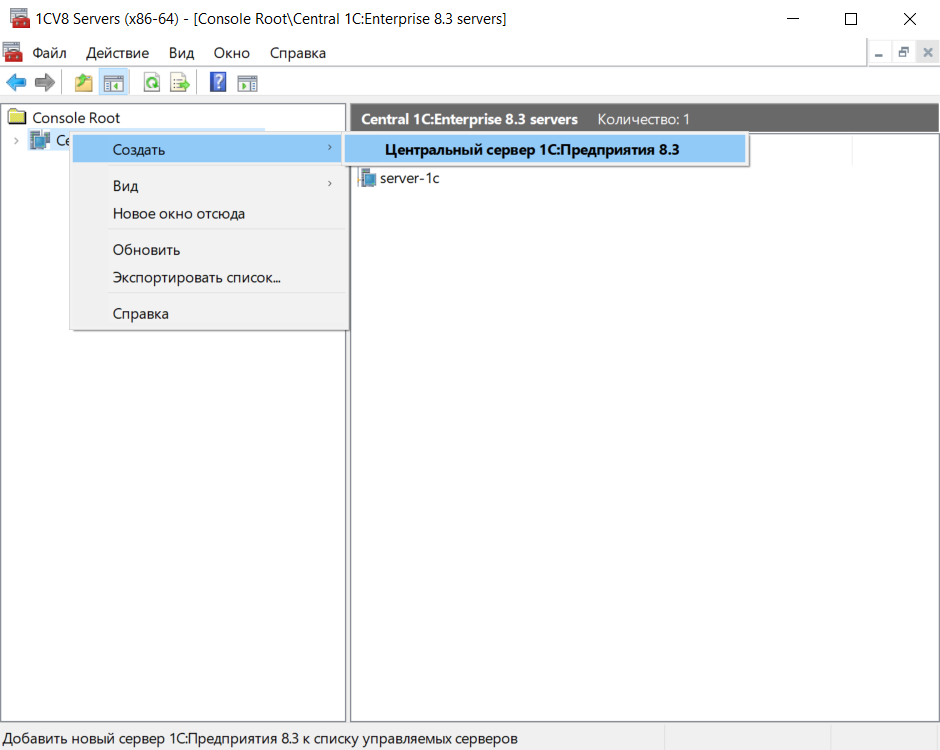The height and width of the screenshot is (750, 940).
Task: Select Создать in the context menu
Action: [208, 149]
